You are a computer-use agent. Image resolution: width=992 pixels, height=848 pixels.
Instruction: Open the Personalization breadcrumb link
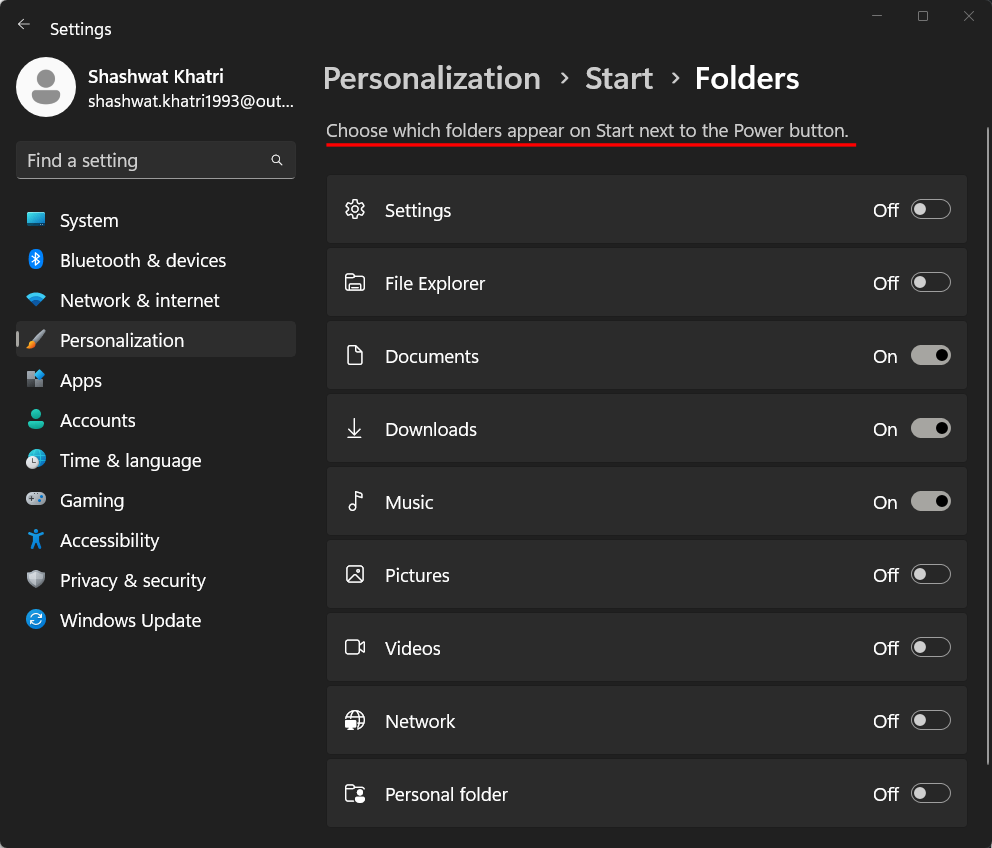(431, 78)
